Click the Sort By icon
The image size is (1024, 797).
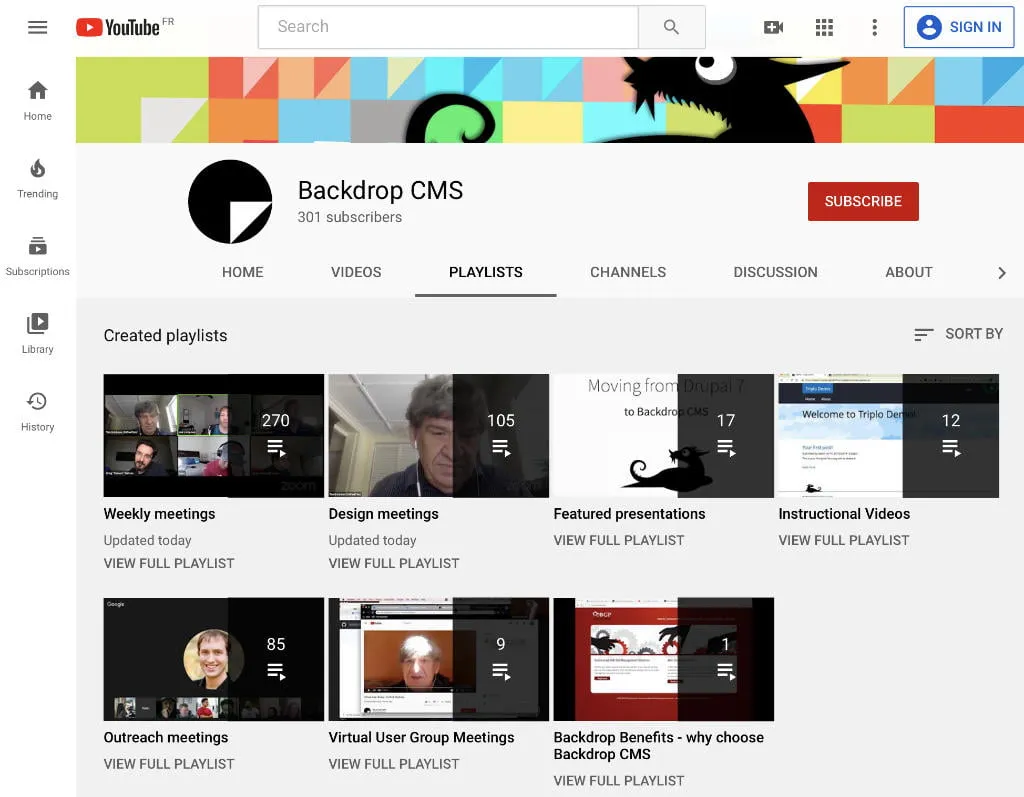point(923,334)
